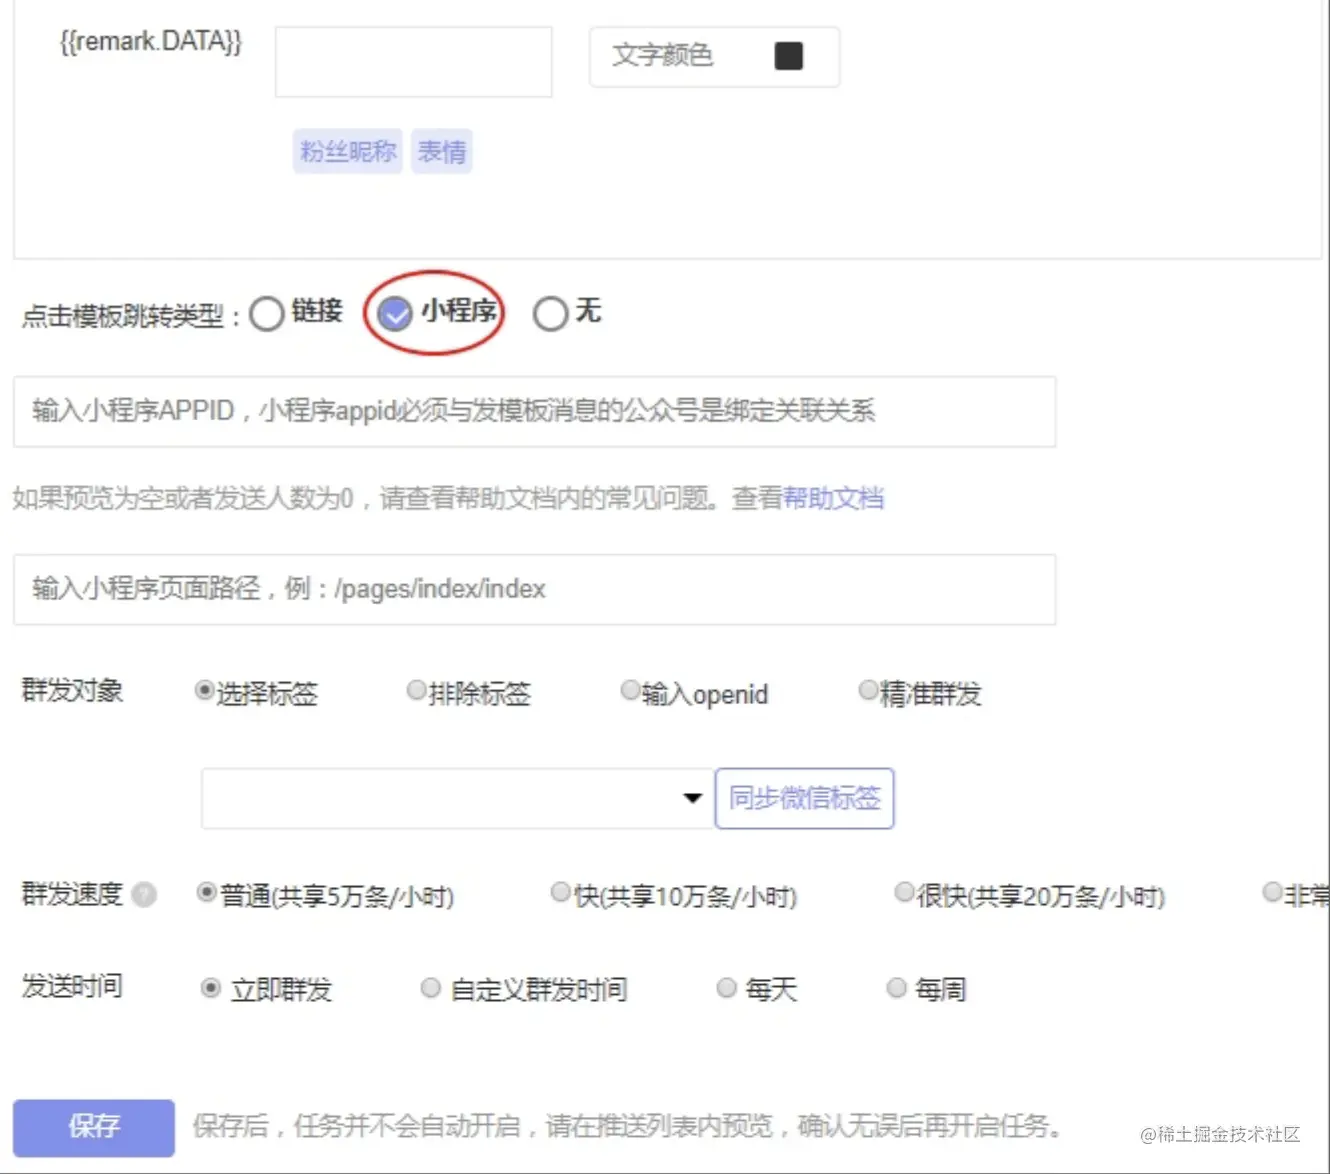Select 快(共享10万条/小时) speed
Screen dimensions: 1330x1174
point(561,892)
